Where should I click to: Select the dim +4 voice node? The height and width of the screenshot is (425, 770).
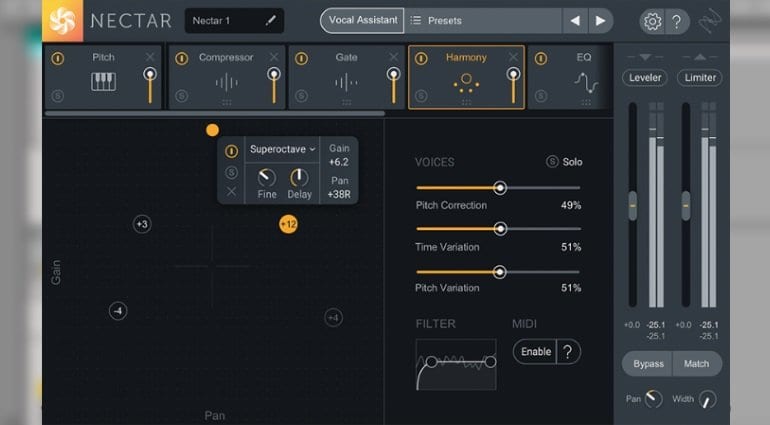point(333,318)
